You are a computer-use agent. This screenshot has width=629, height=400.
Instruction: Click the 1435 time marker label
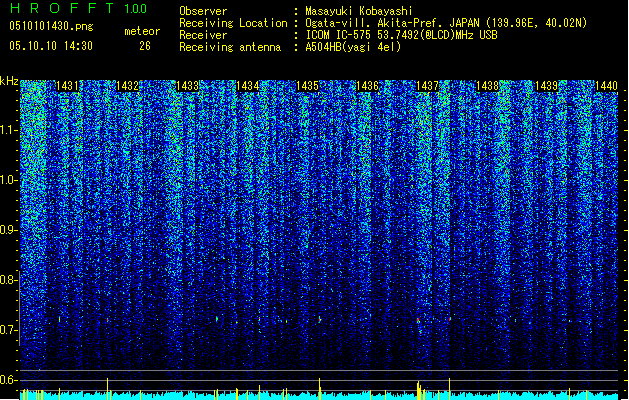pos(307,86)
